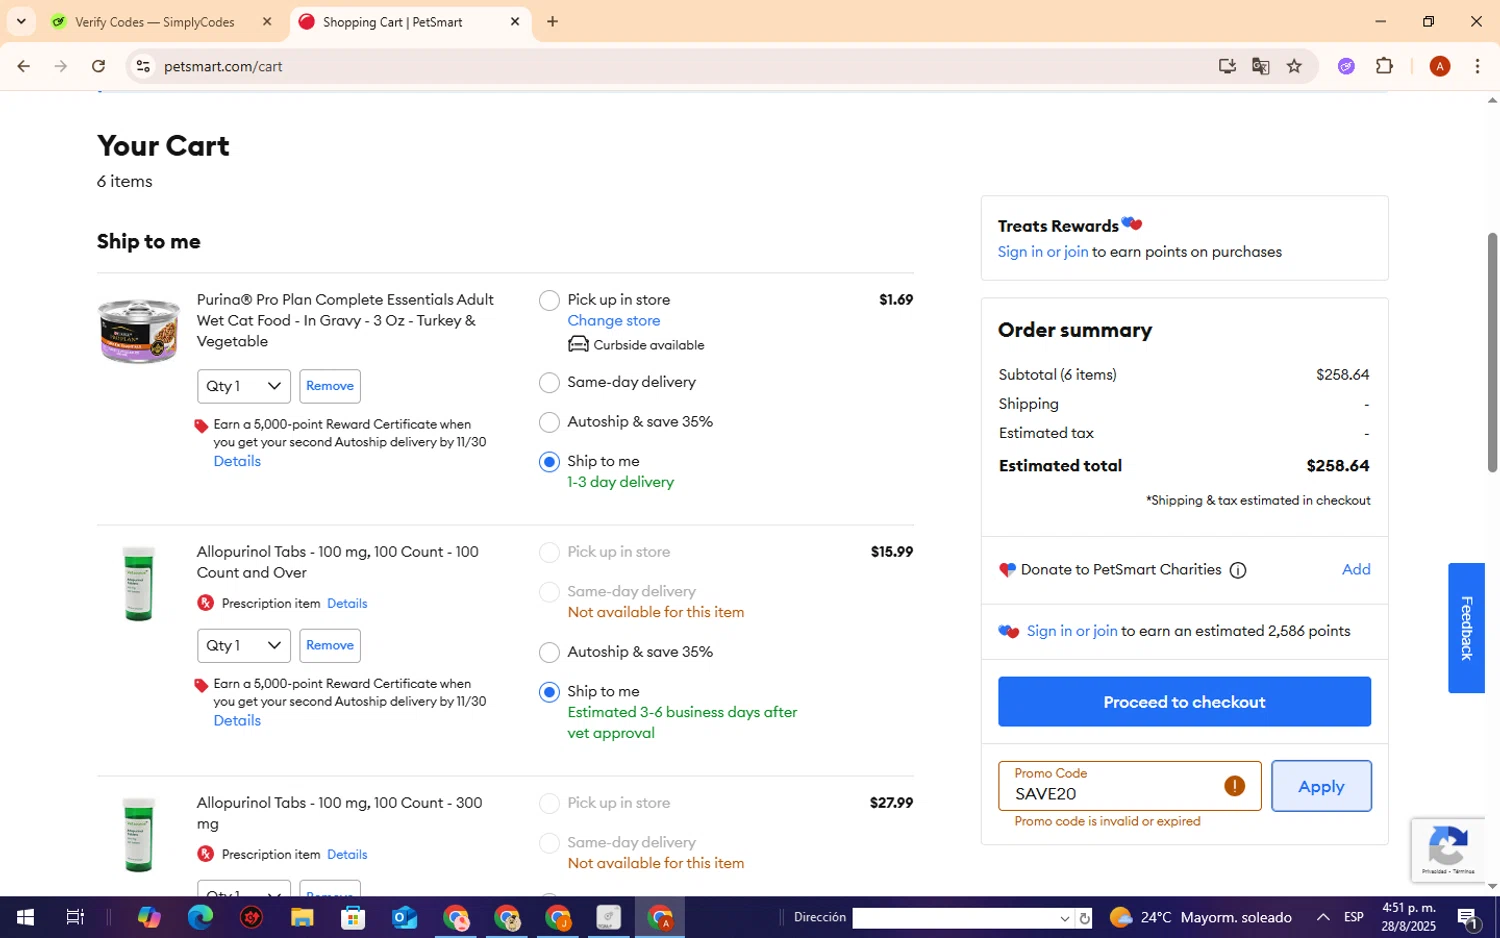Open the Extensions puzzle icon
The image size is (1500, 938).
(1384, 66)
